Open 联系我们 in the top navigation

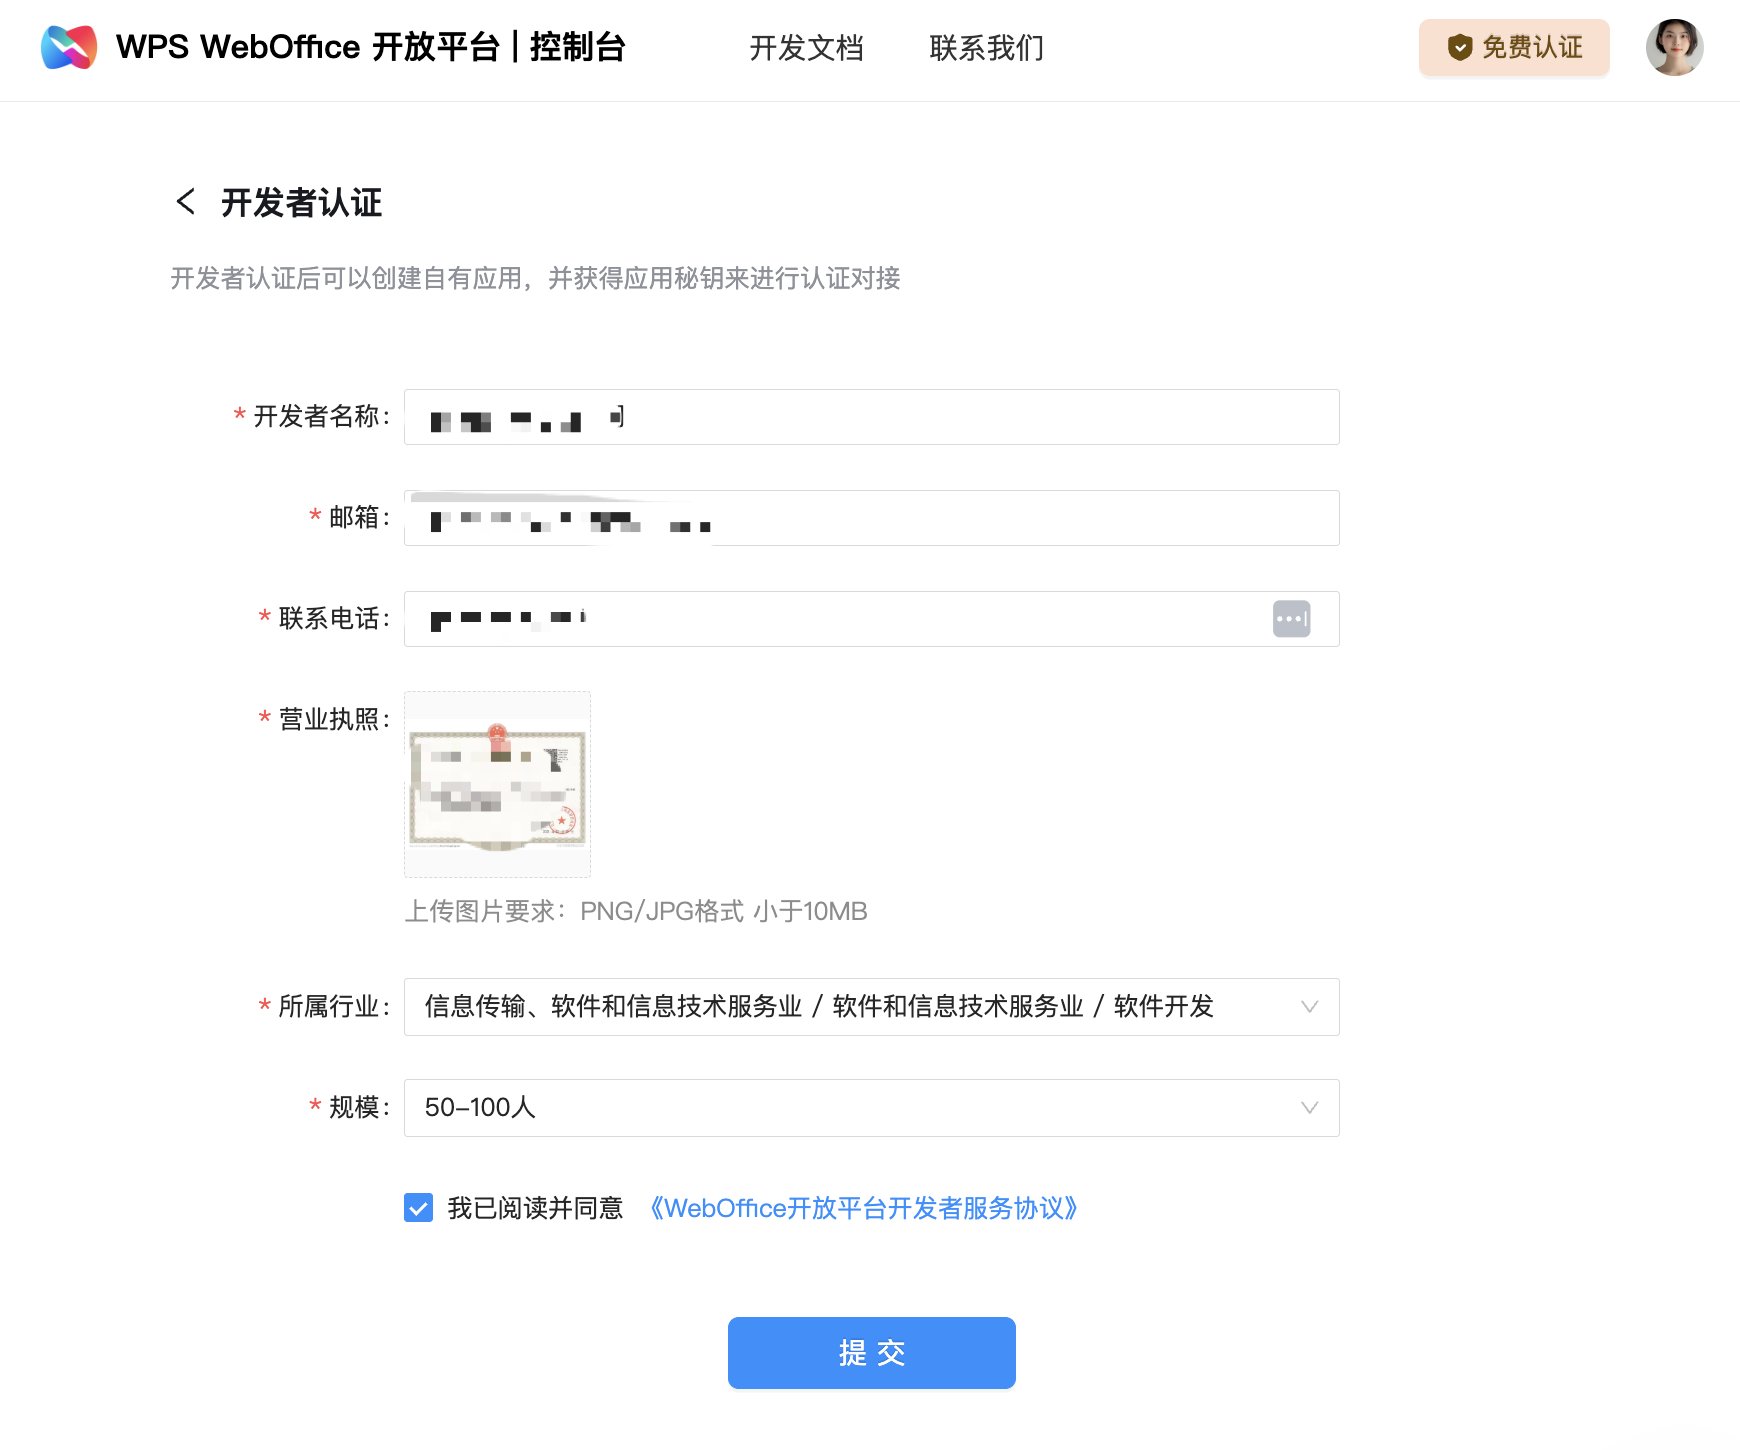[x=986, y=47]
